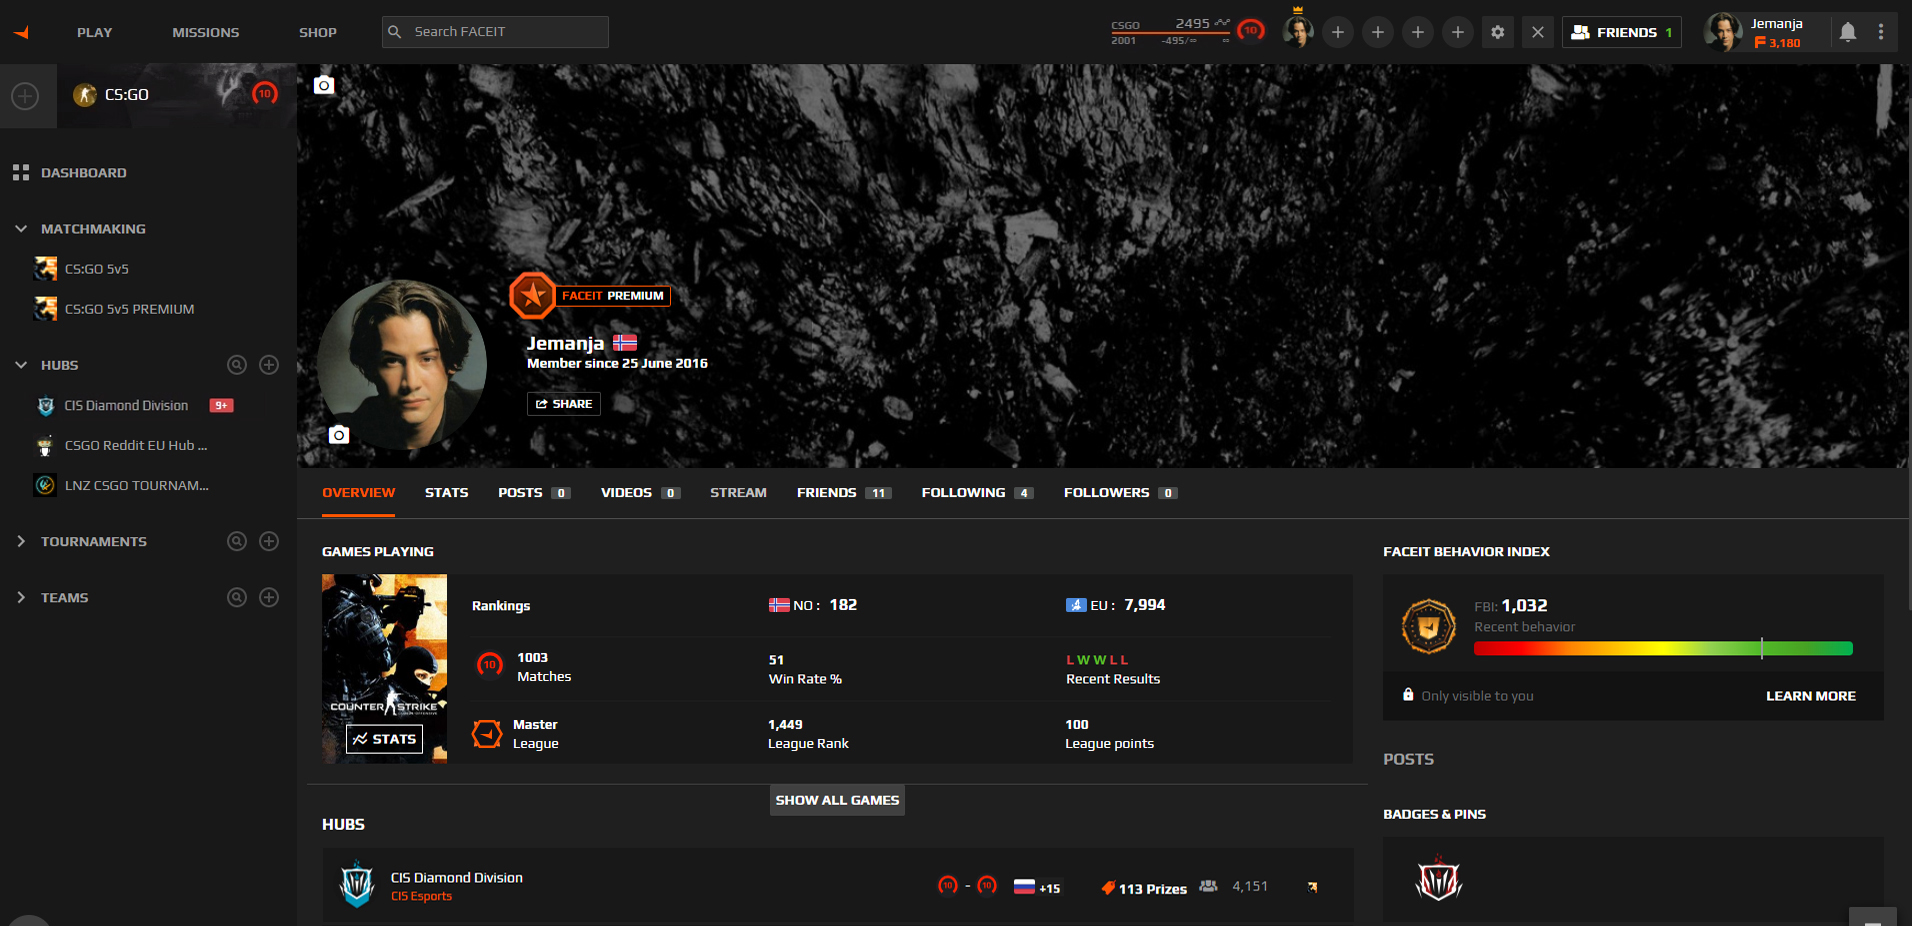Open the Stream tab

738,493
